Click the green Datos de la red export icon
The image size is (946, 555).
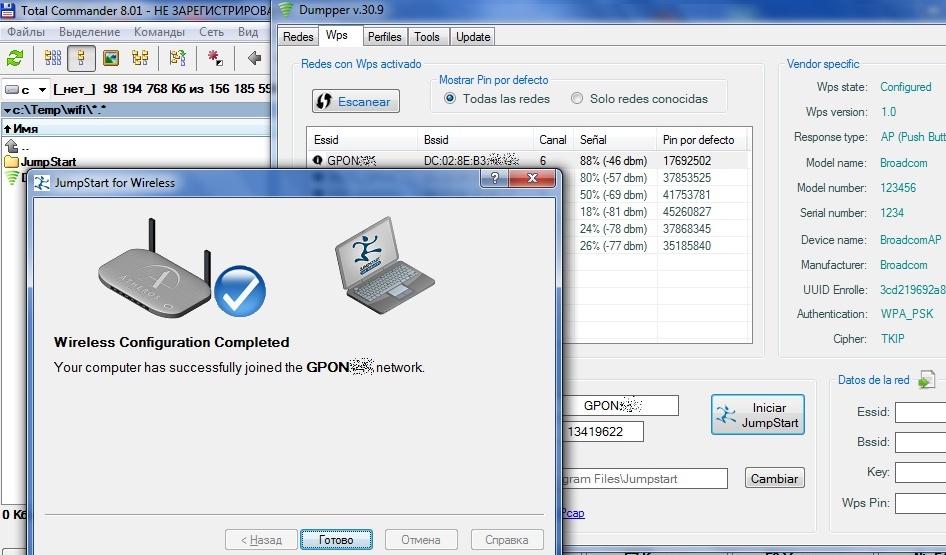point(927,379)
